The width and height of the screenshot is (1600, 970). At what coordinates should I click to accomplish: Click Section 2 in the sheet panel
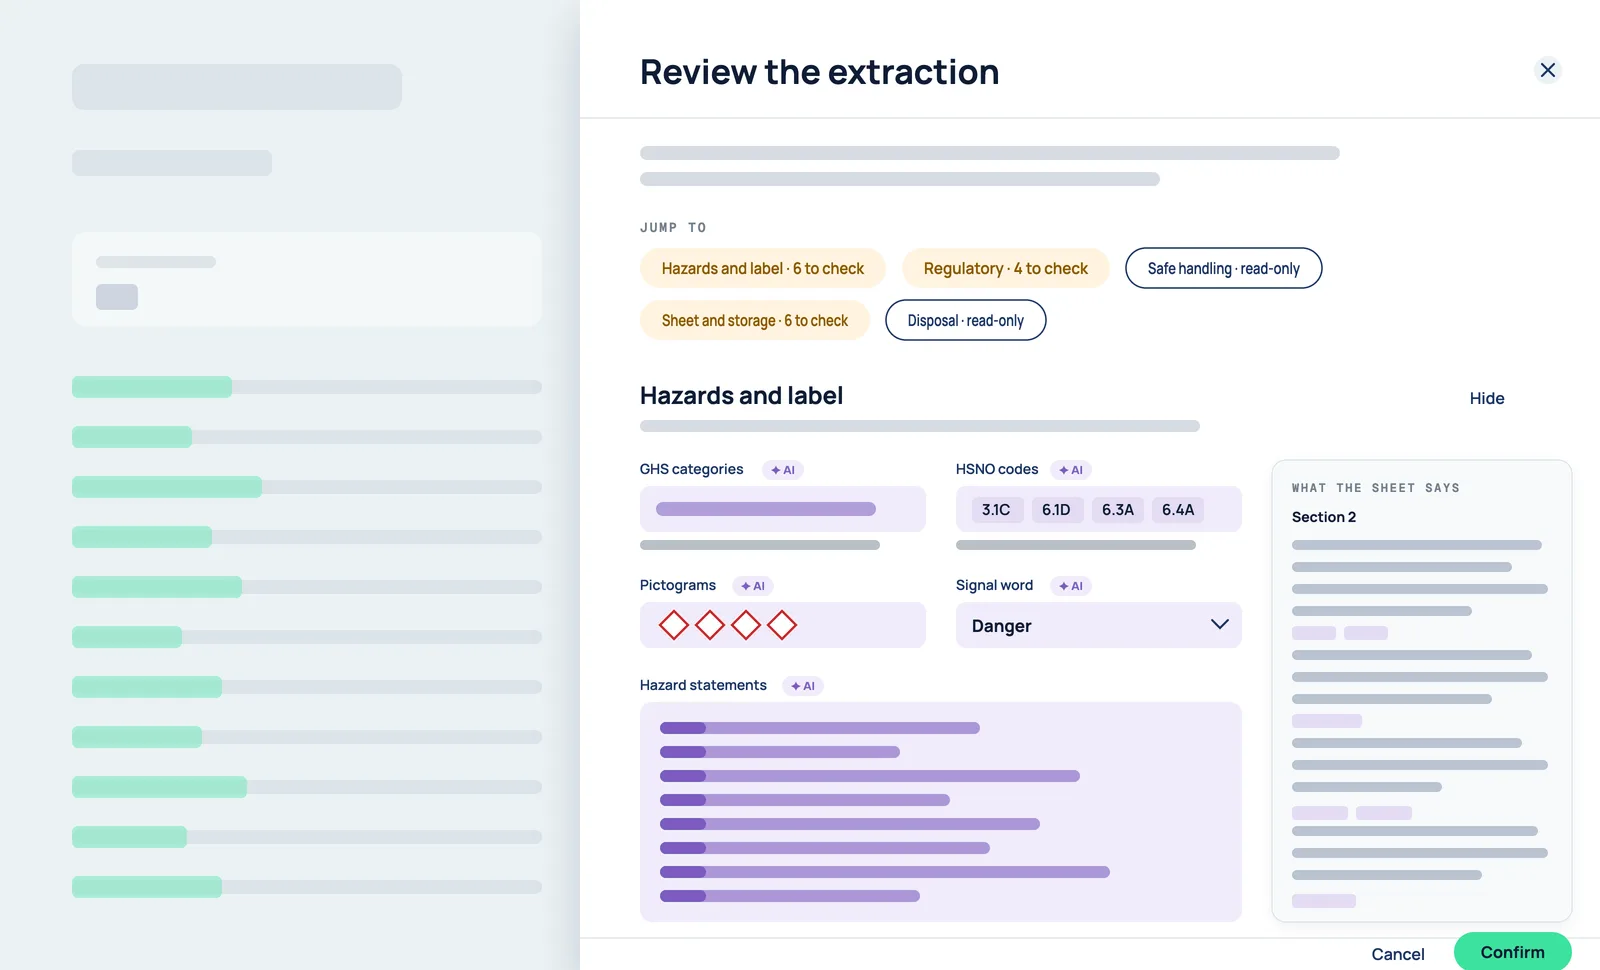tap(1324, 517)
